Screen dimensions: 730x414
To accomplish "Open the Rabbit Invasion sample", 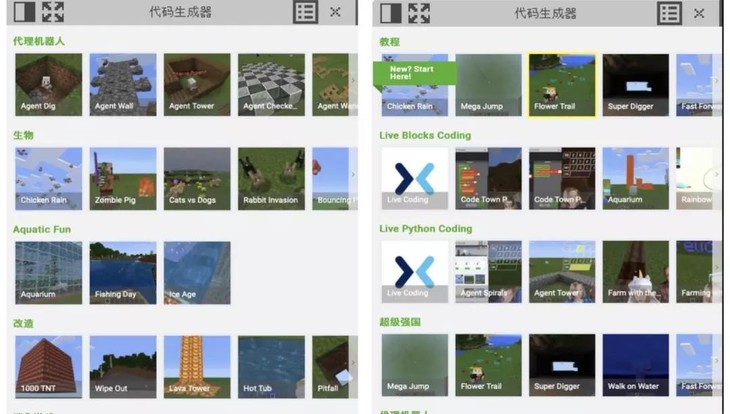I will pyautogui.click(x=271, y=179).
